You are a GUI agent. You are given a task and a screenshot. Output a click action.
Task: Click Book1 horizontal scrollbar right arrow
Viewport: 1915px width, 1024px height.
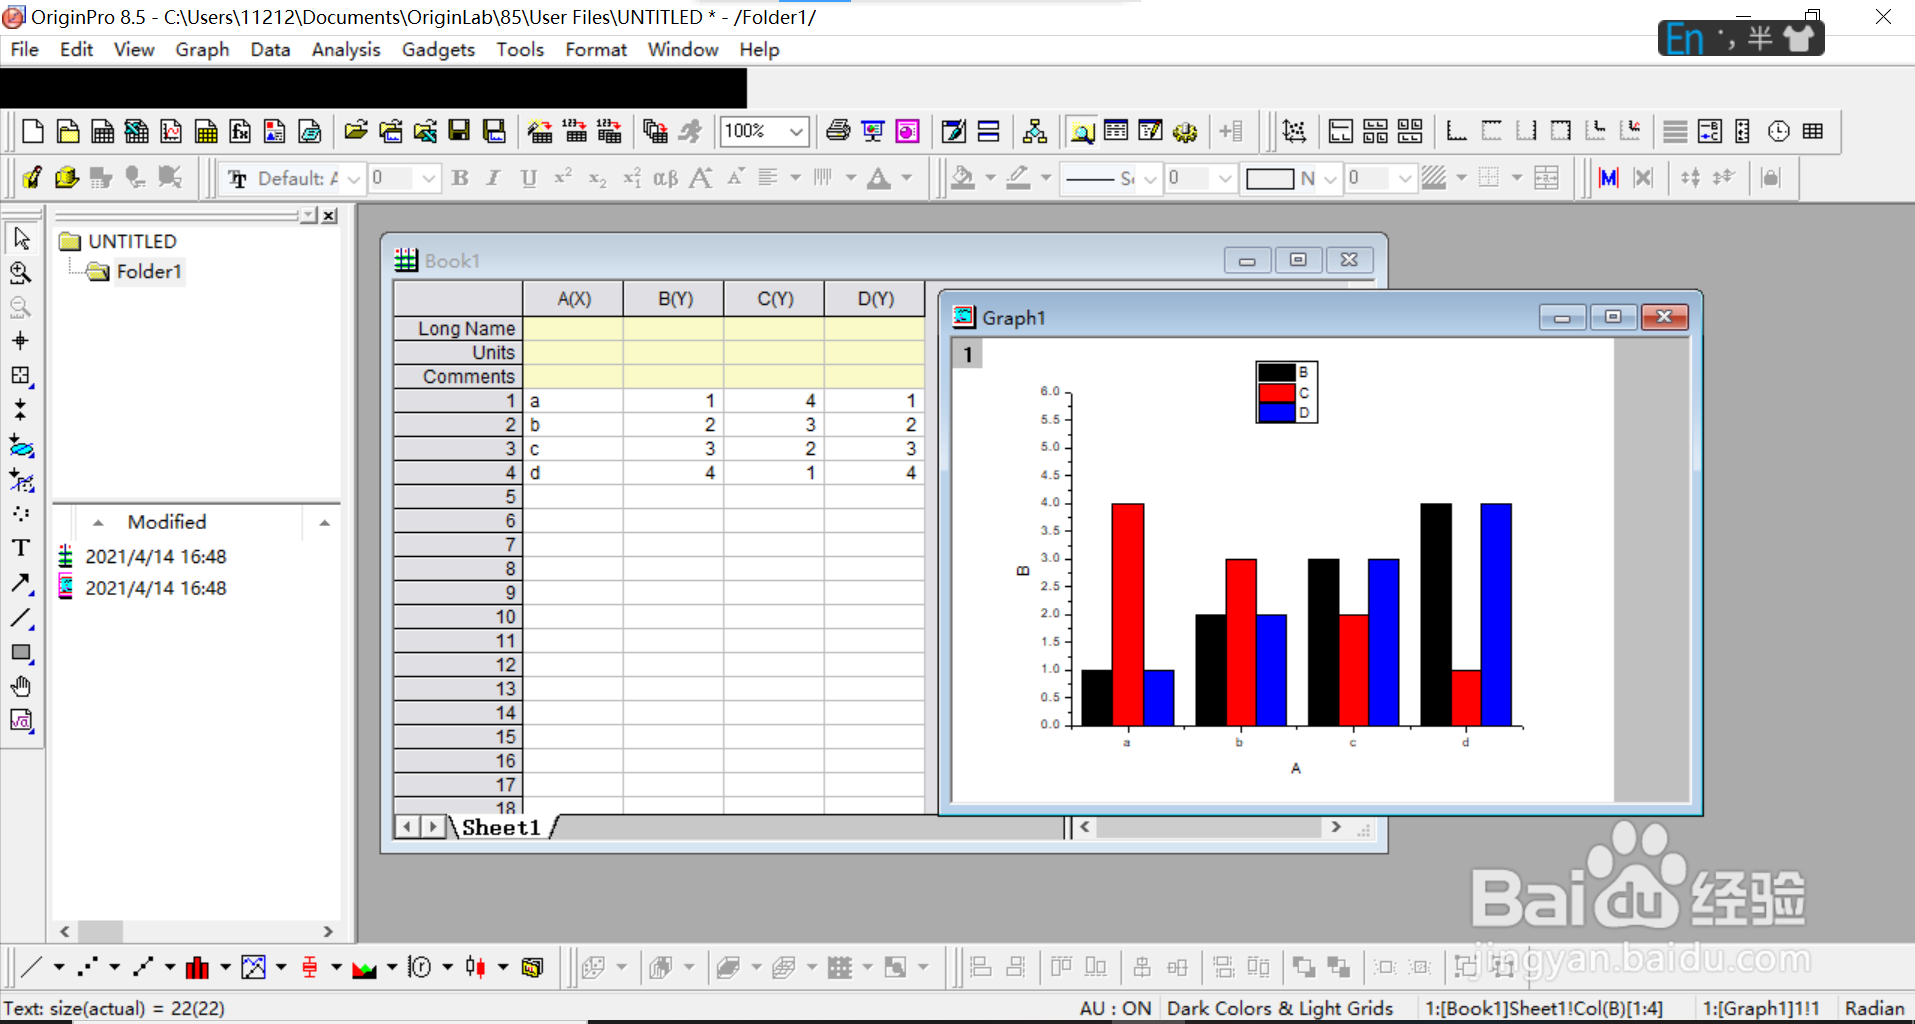pos(1336,827)
